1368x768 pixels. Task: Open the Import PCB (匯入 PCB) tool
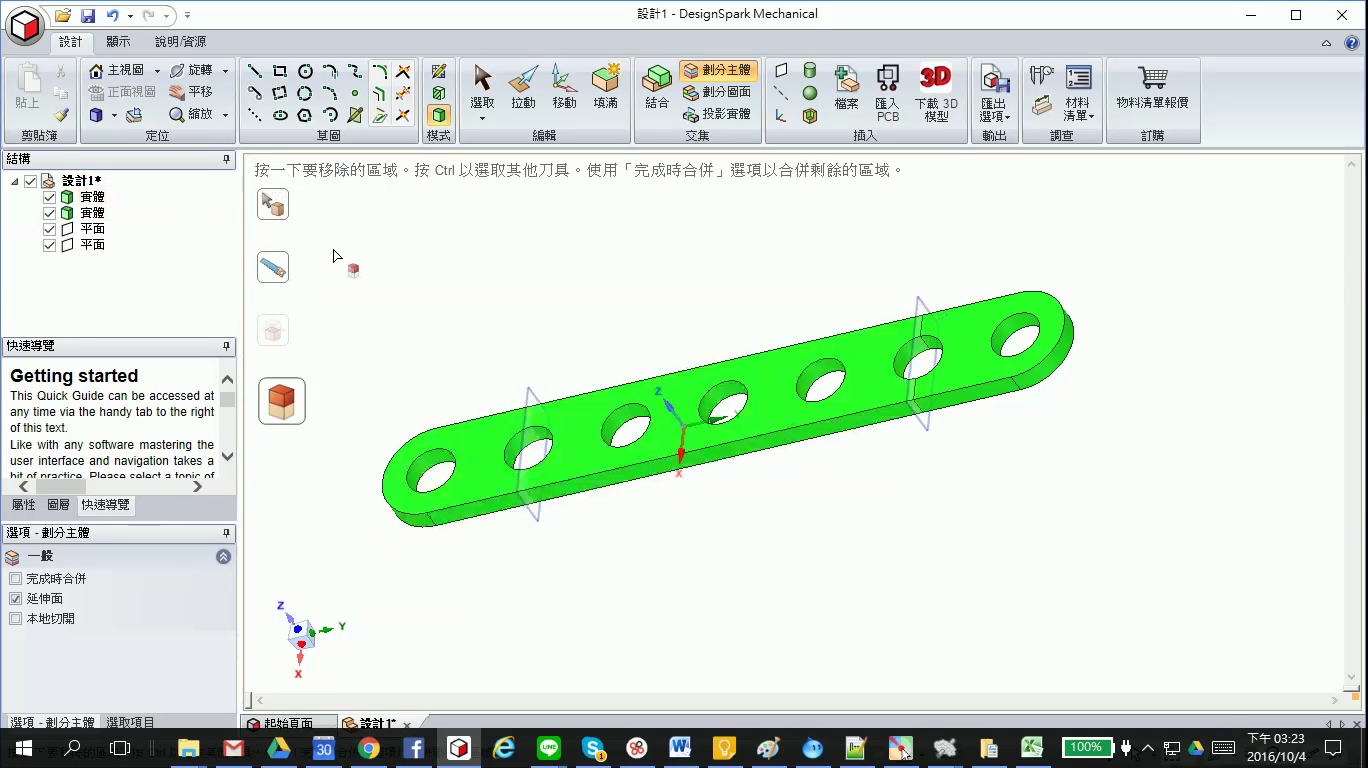887,93
